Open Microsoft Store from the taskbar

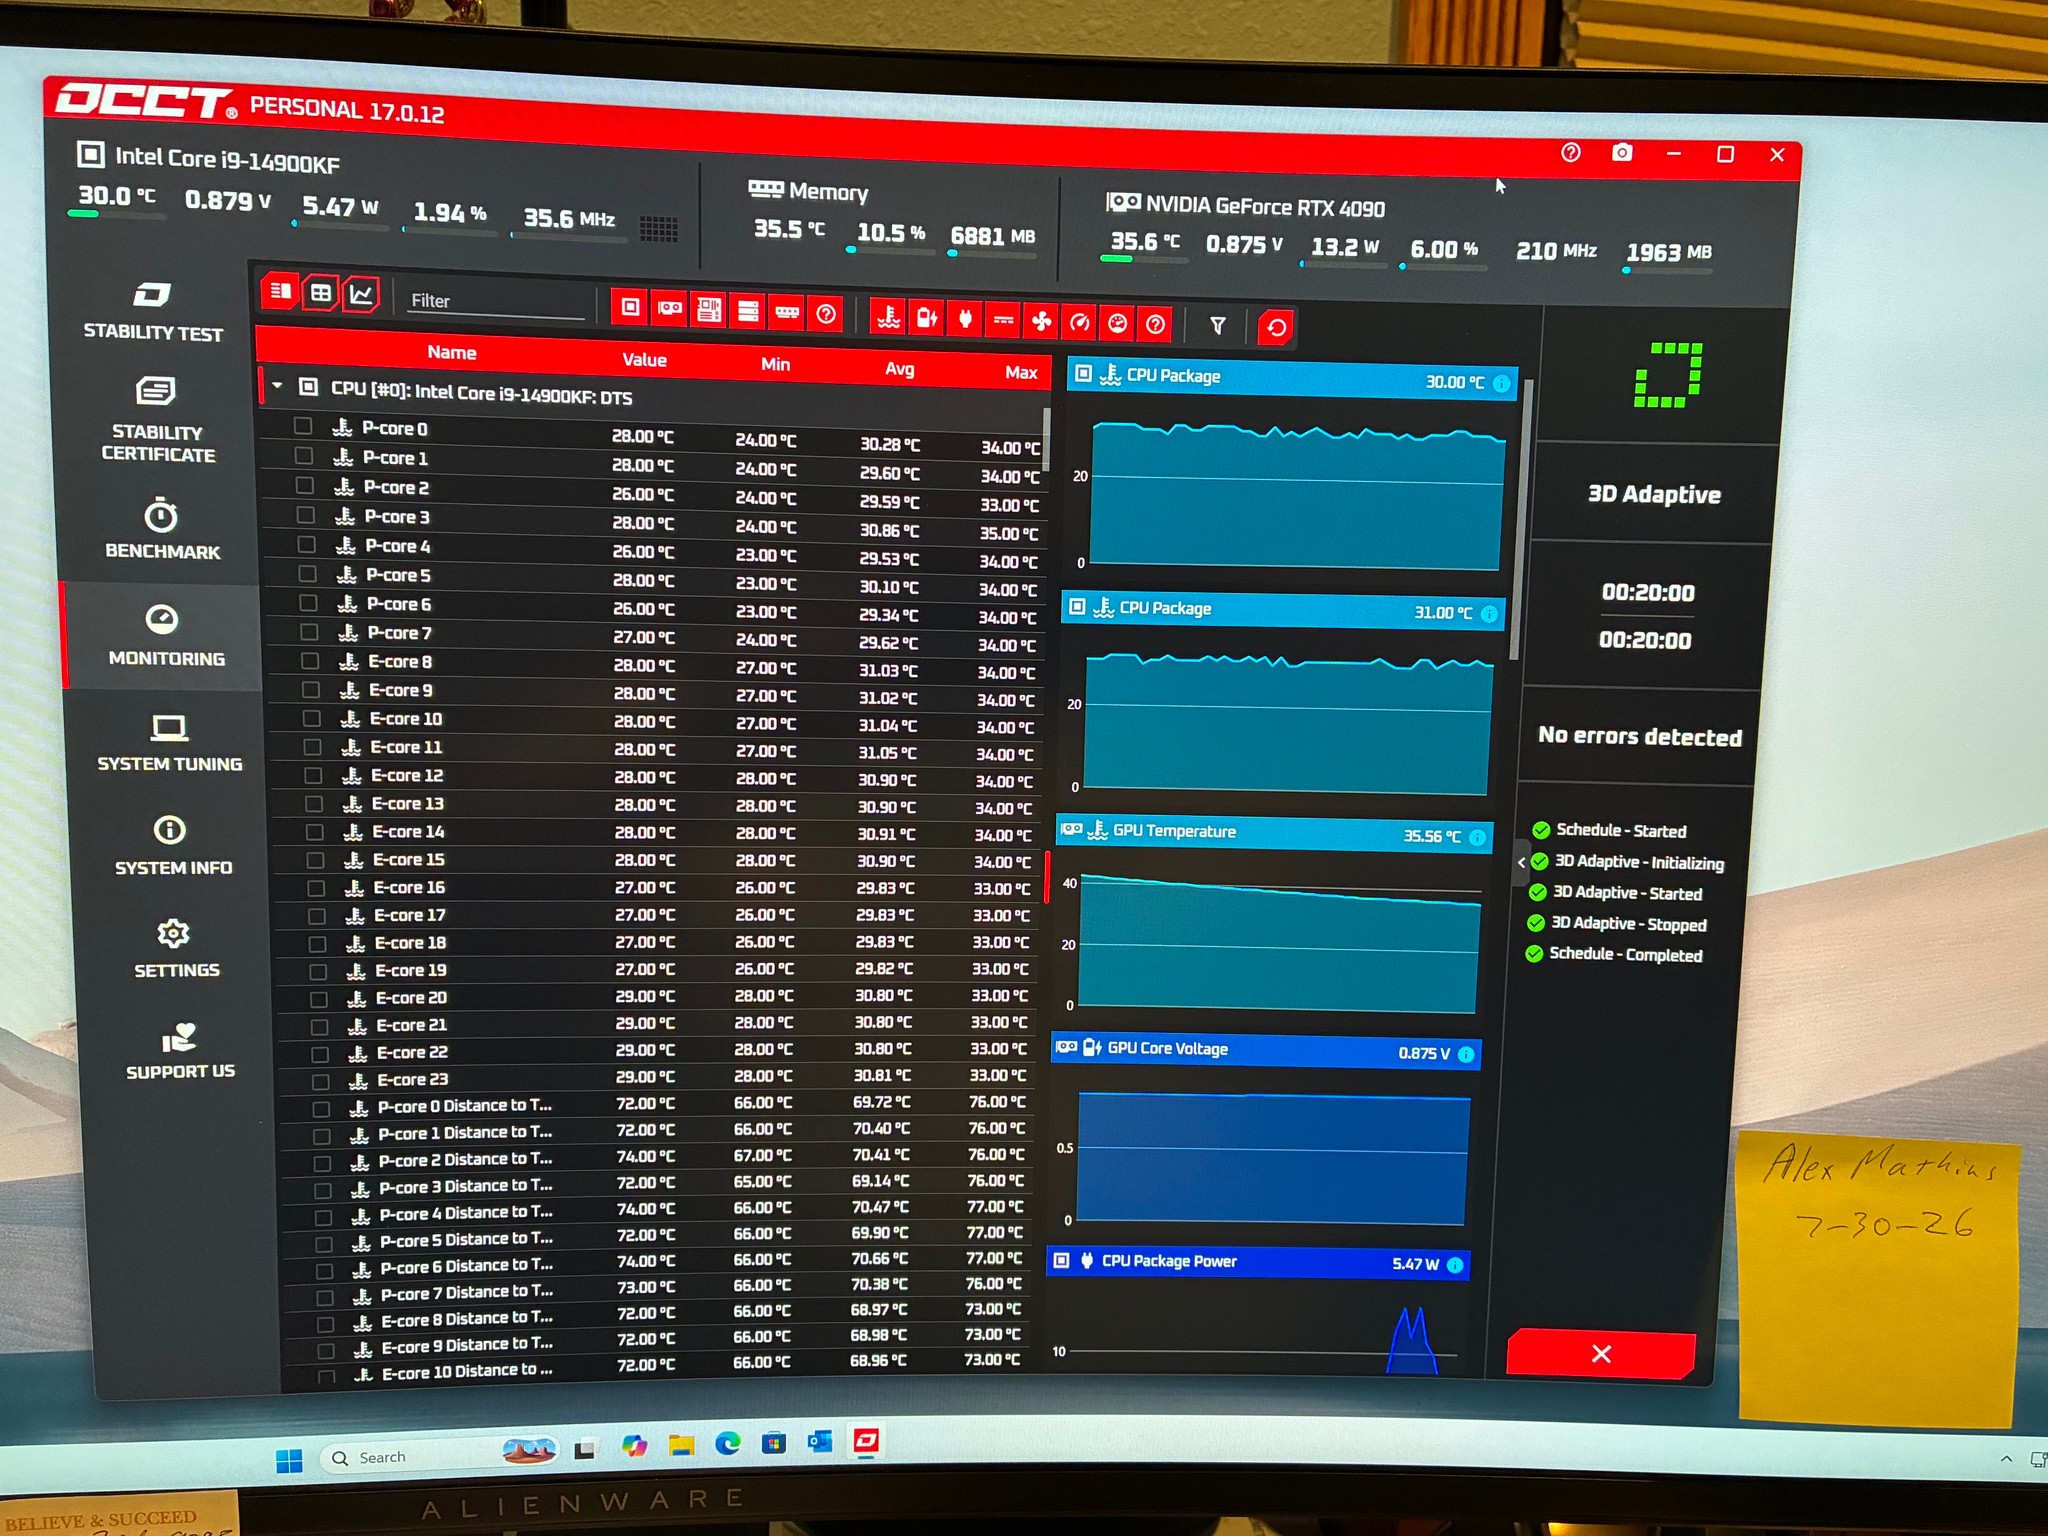[774, 1442]
